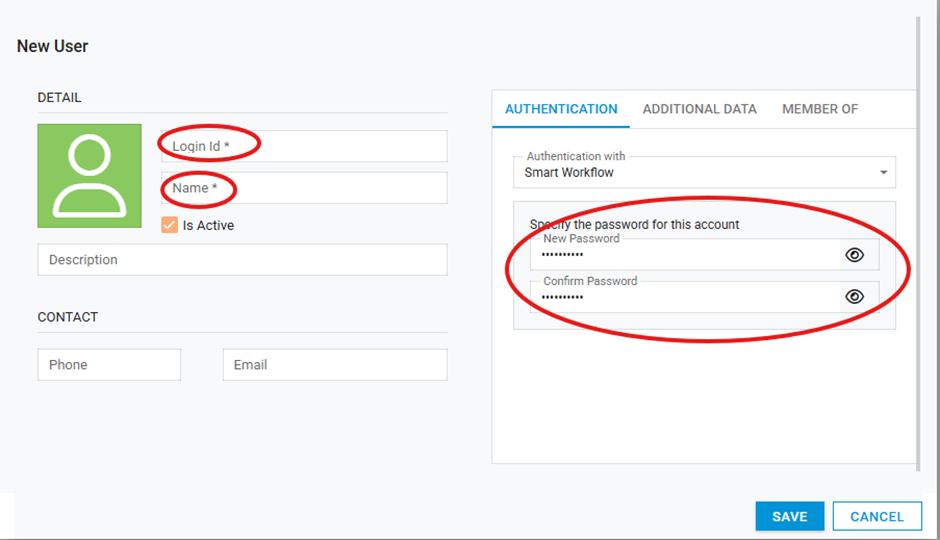The image size is (940, 540).
Task: Focus the Email input field
Action: tap(334, 365)
